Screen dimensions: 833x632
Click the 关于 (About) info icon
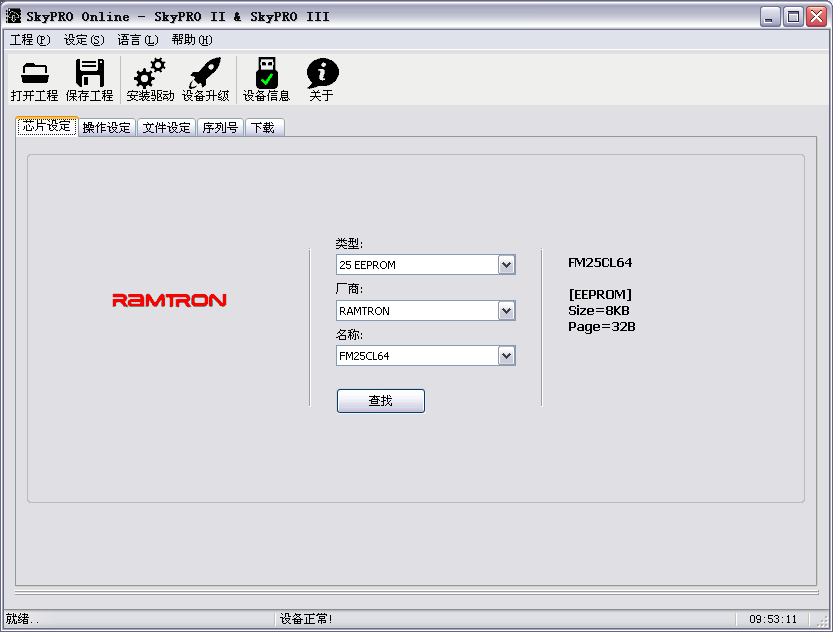pyautogui.click(x=322, y=73)
